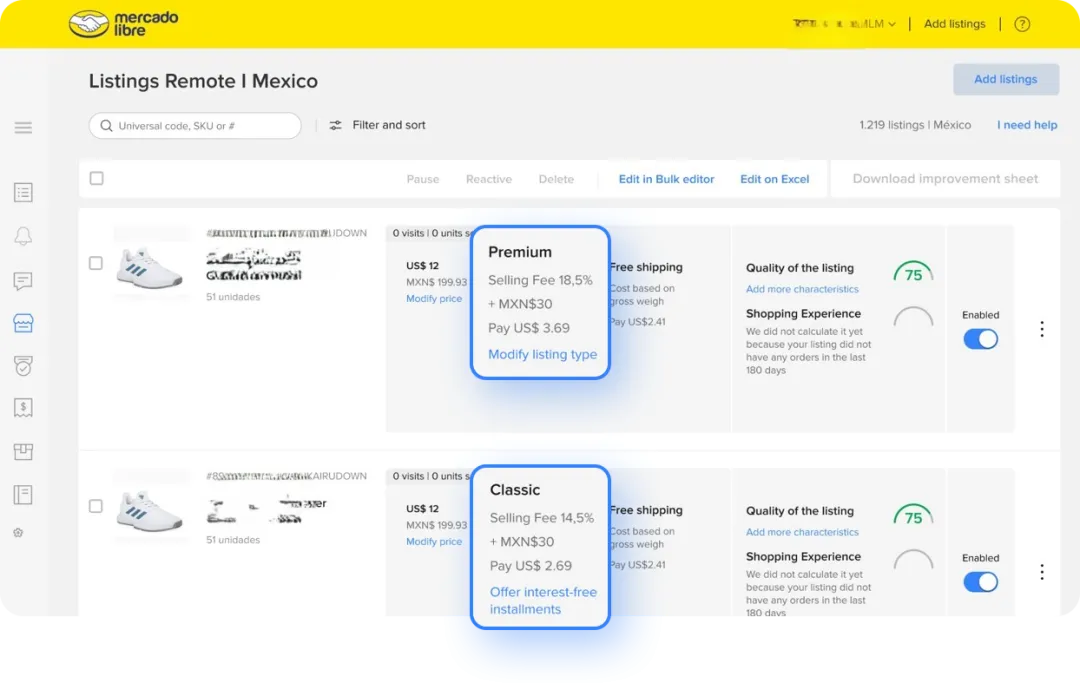Open notifications bell icon
This screenshot has width=1080, height=683.
pyautogui.click(x=23, y=236)
